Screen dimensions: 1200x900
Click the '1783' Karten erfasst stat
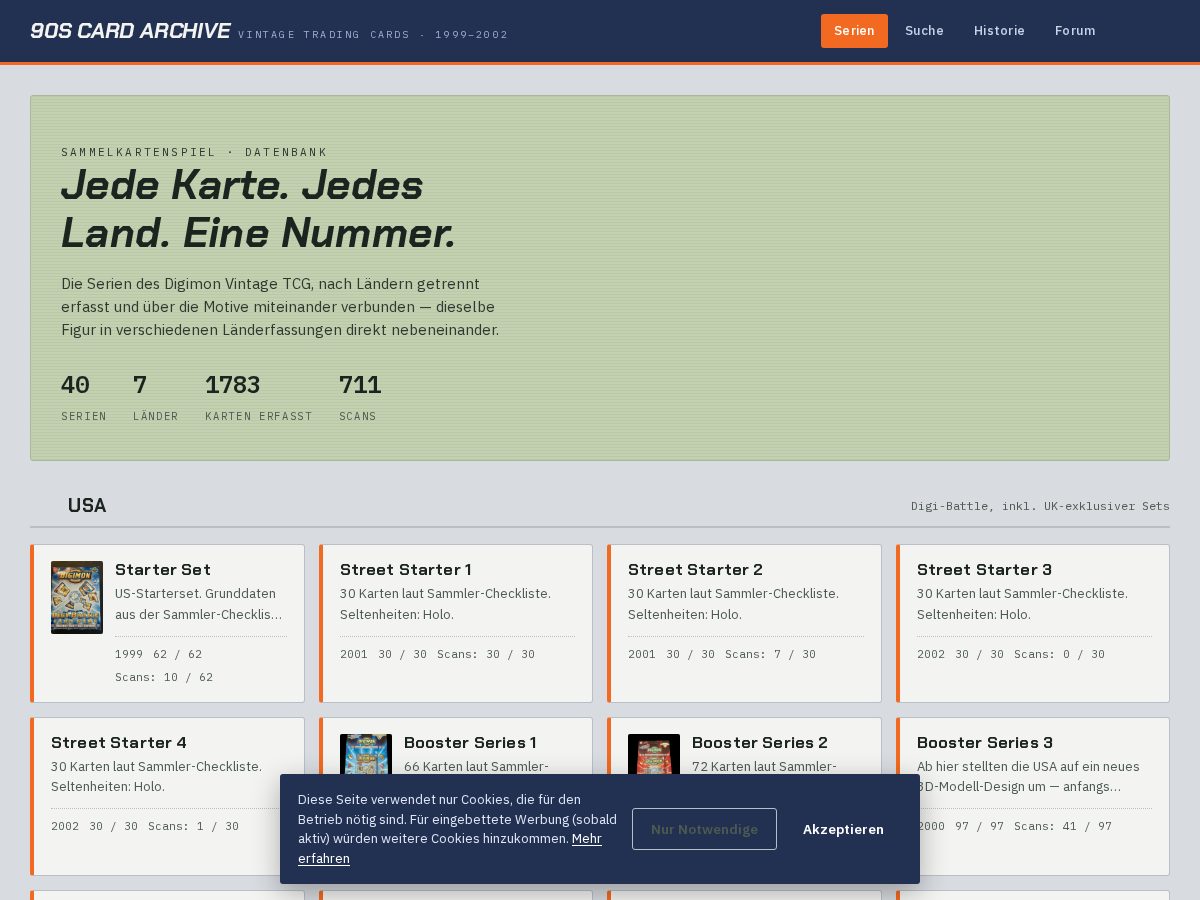tap(258, 397)
